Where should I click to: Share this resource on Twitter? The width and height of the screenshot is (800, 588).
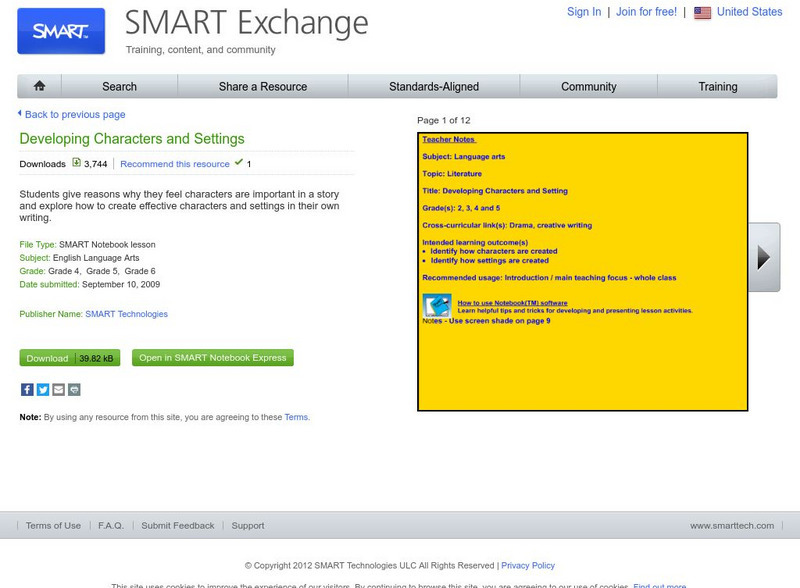click(x=43, y=389)
